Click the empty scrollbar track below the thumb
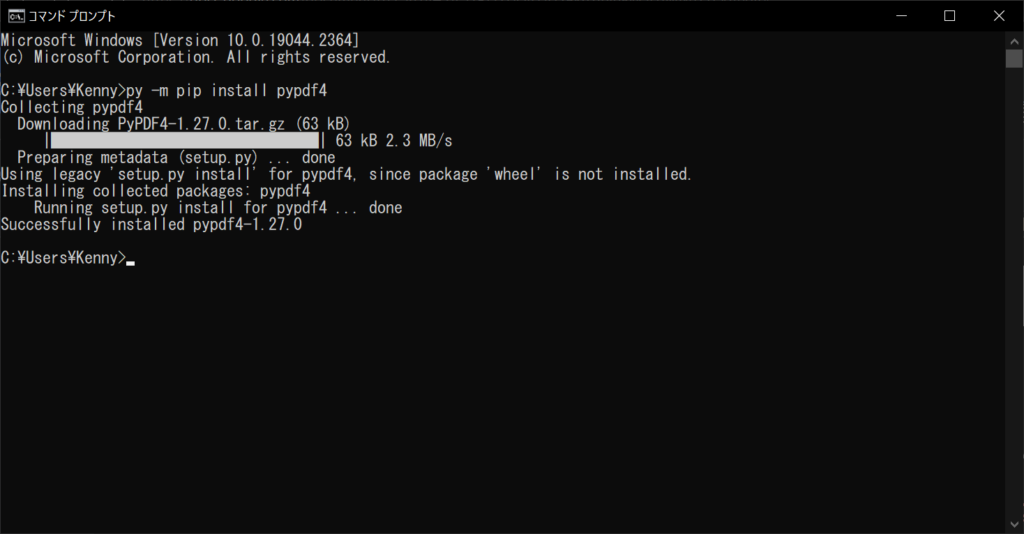The image size is (1024, 534). [x=1014, y=294]
